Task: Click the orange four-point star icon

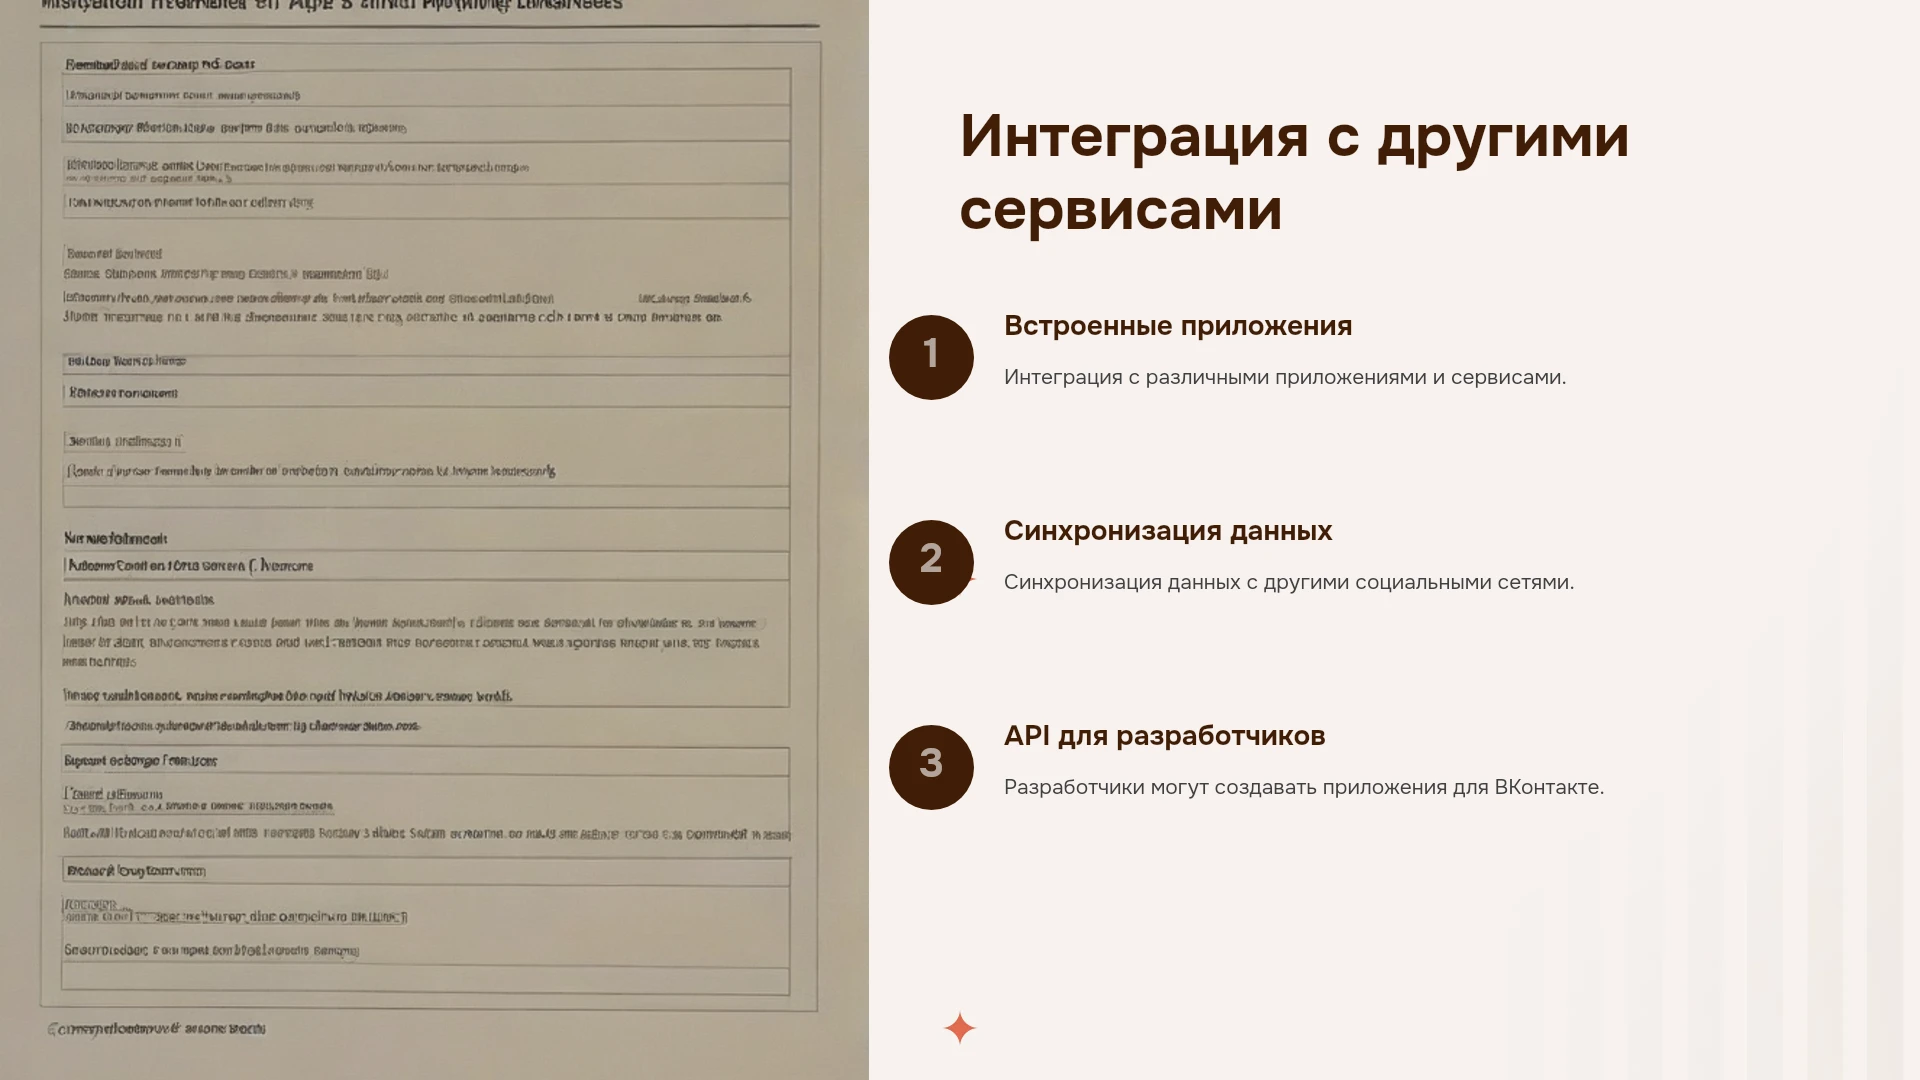Action: click(960, 1028)
